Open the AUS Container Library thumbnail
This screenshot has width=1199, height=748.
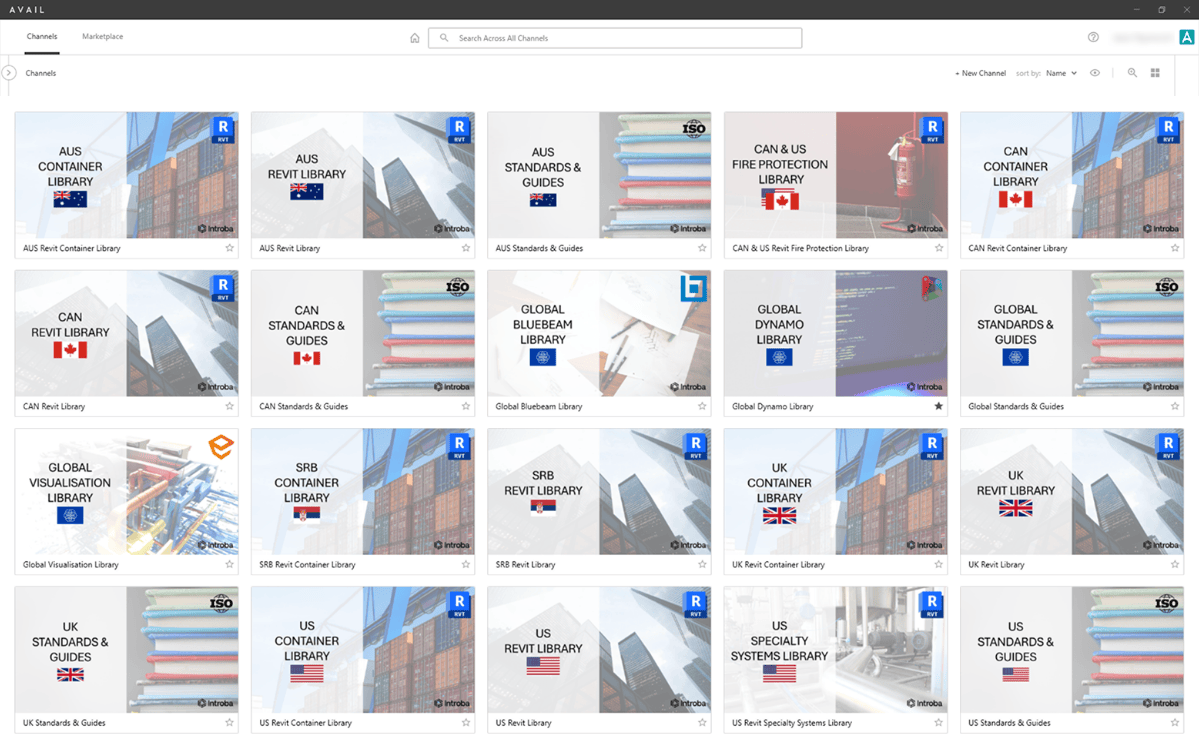pyautogui.click(x=127, y=175)
